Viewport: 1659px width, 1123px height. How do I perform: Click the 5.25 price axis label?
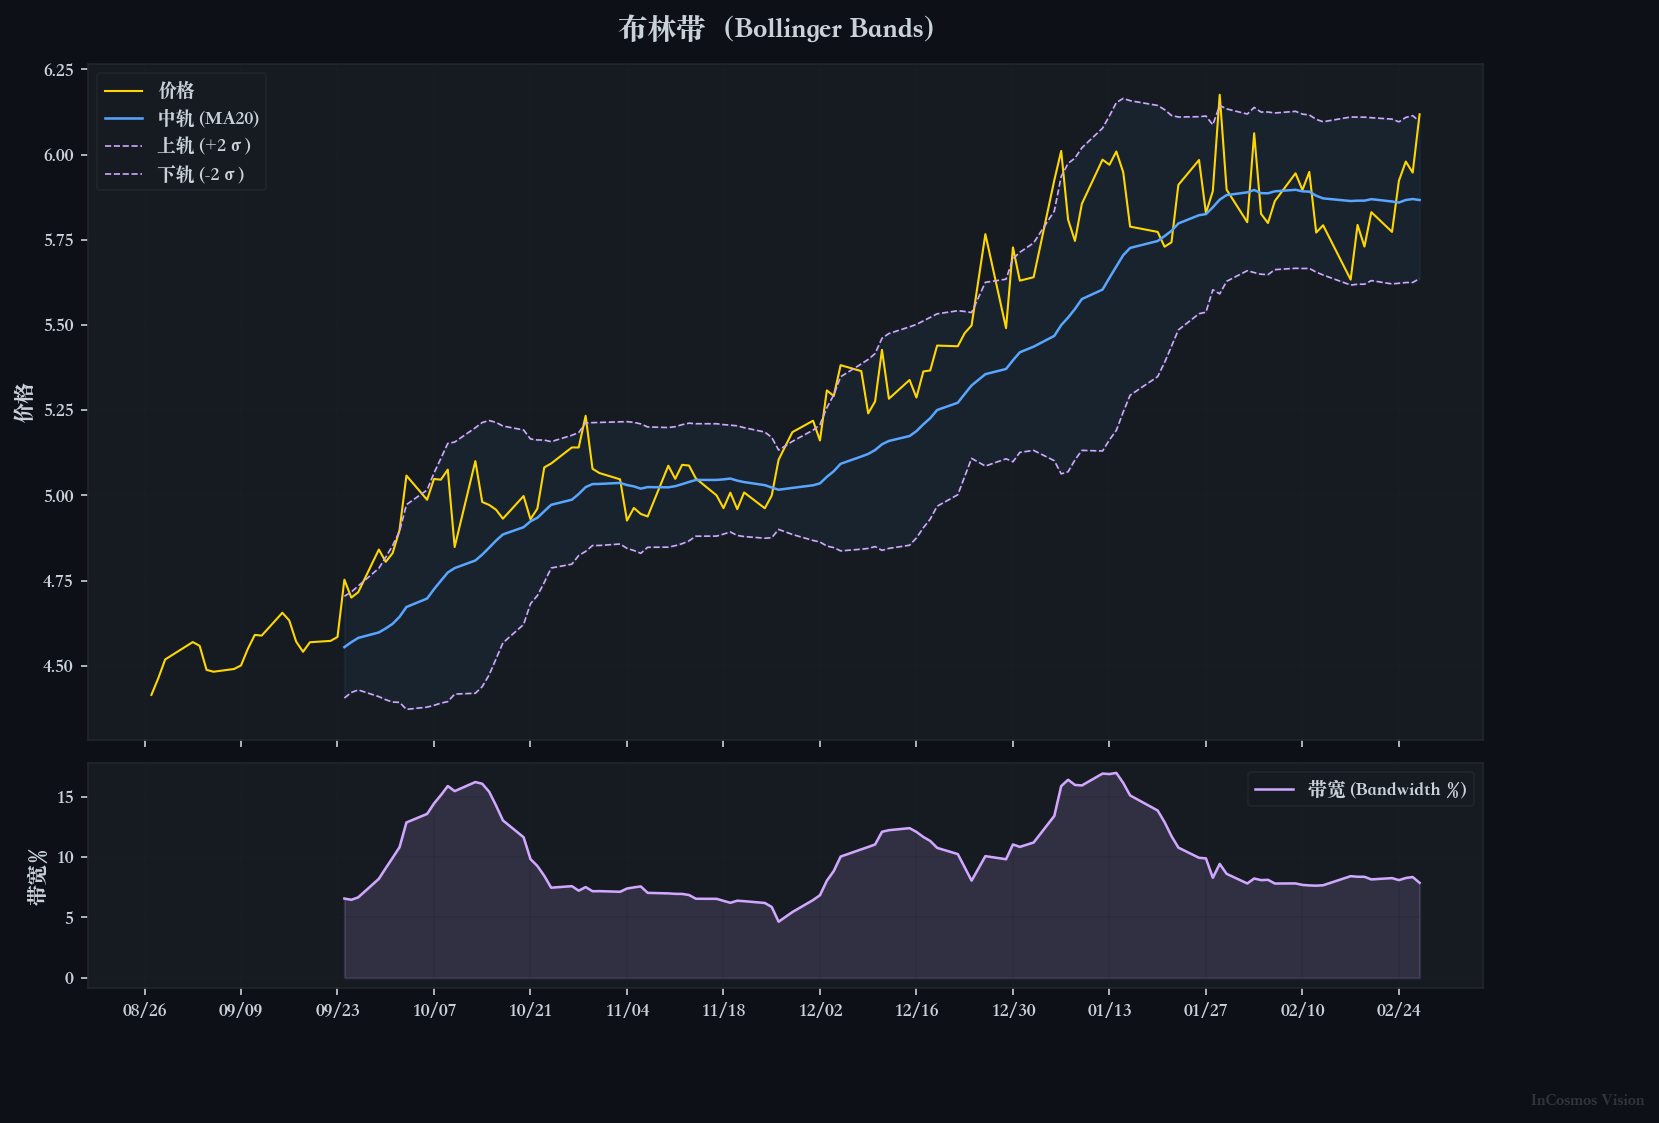[x=58, y=410]
